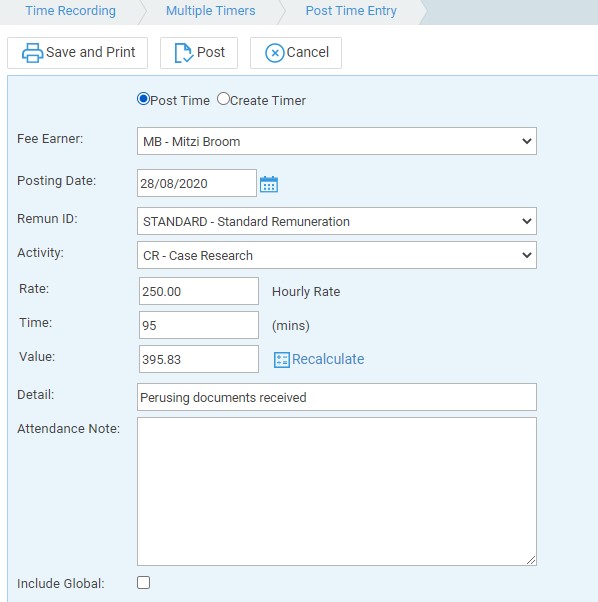Click the Time minutes field
598x602 pixels.
click(x=199, y=325)
